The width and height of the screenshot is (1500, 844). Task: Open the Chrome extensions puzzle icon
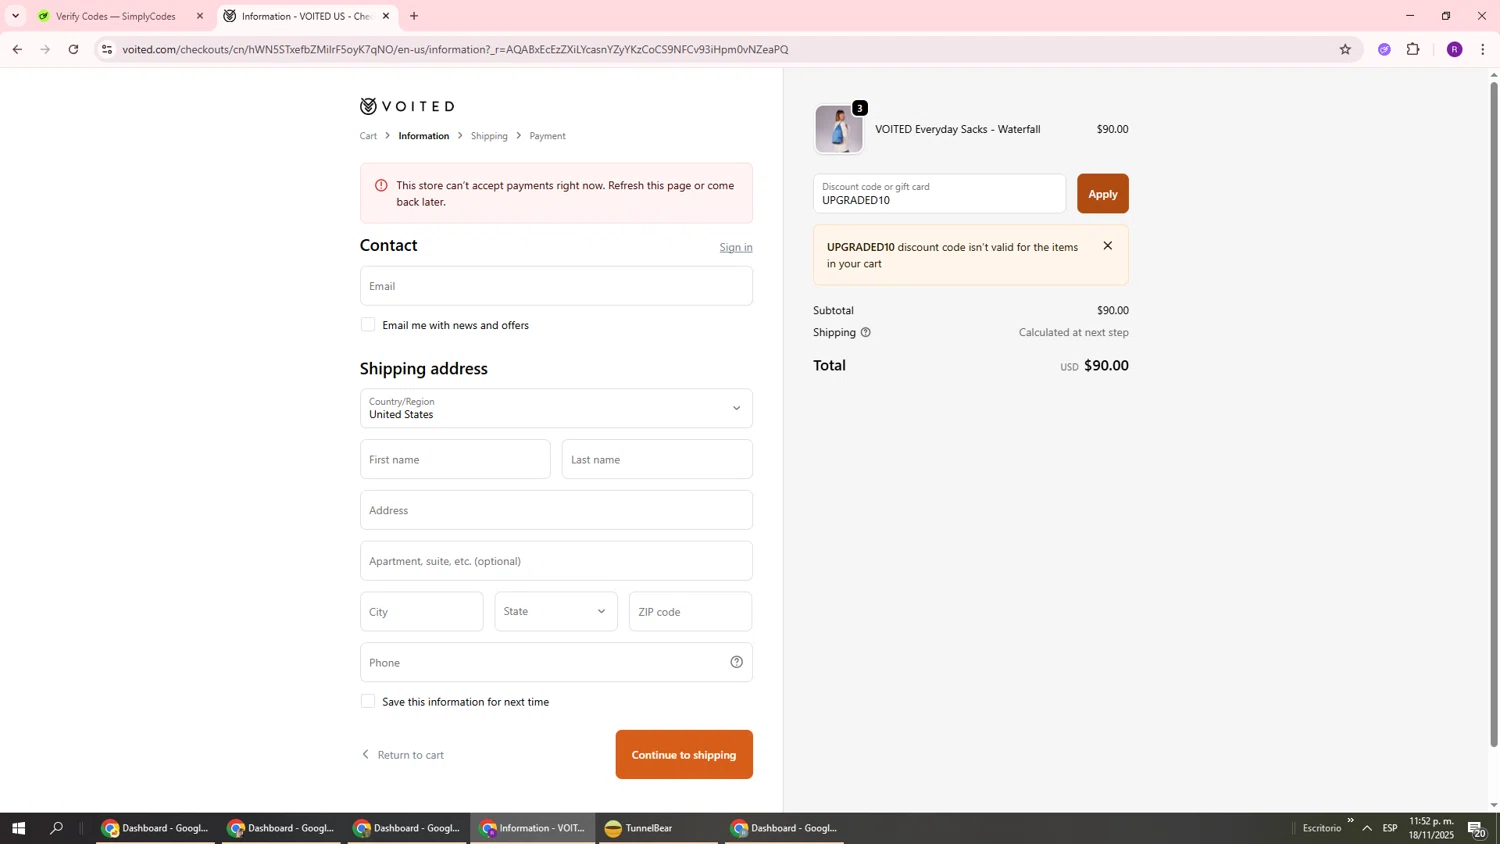[1413, 49]
